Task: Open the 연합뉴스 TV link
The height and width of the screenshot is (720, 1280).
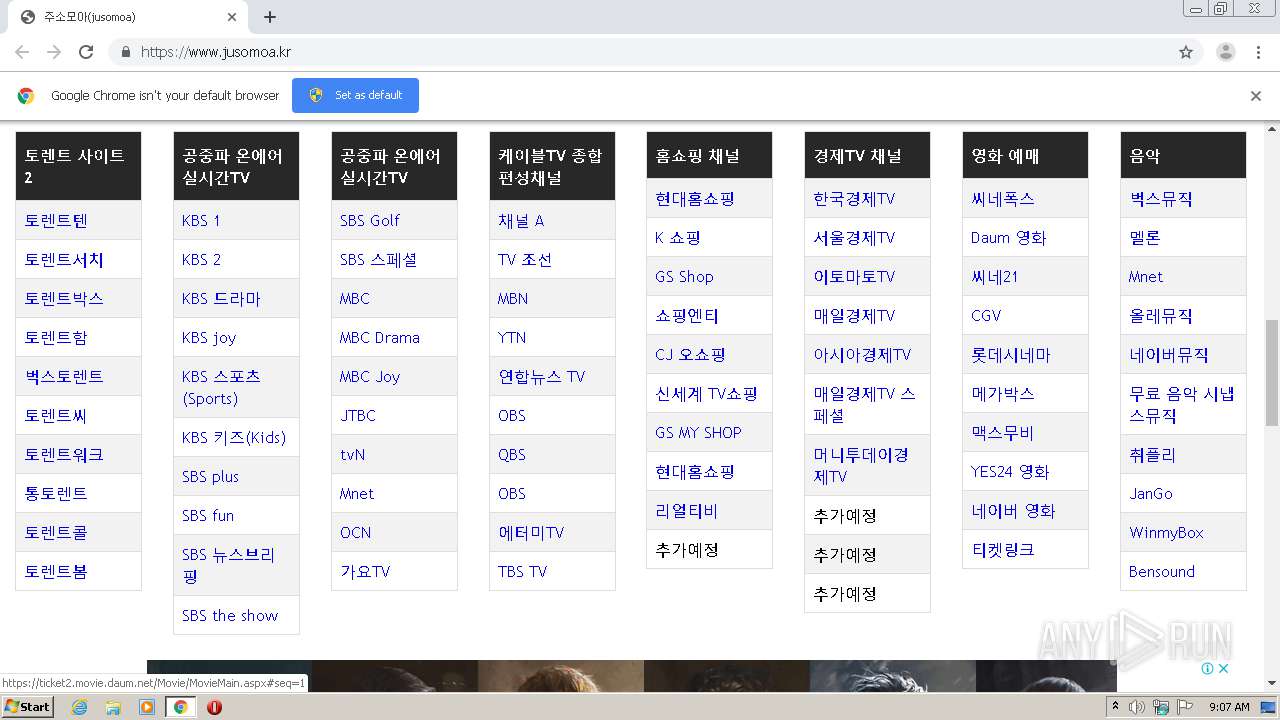Action: [x=541, y=376]
